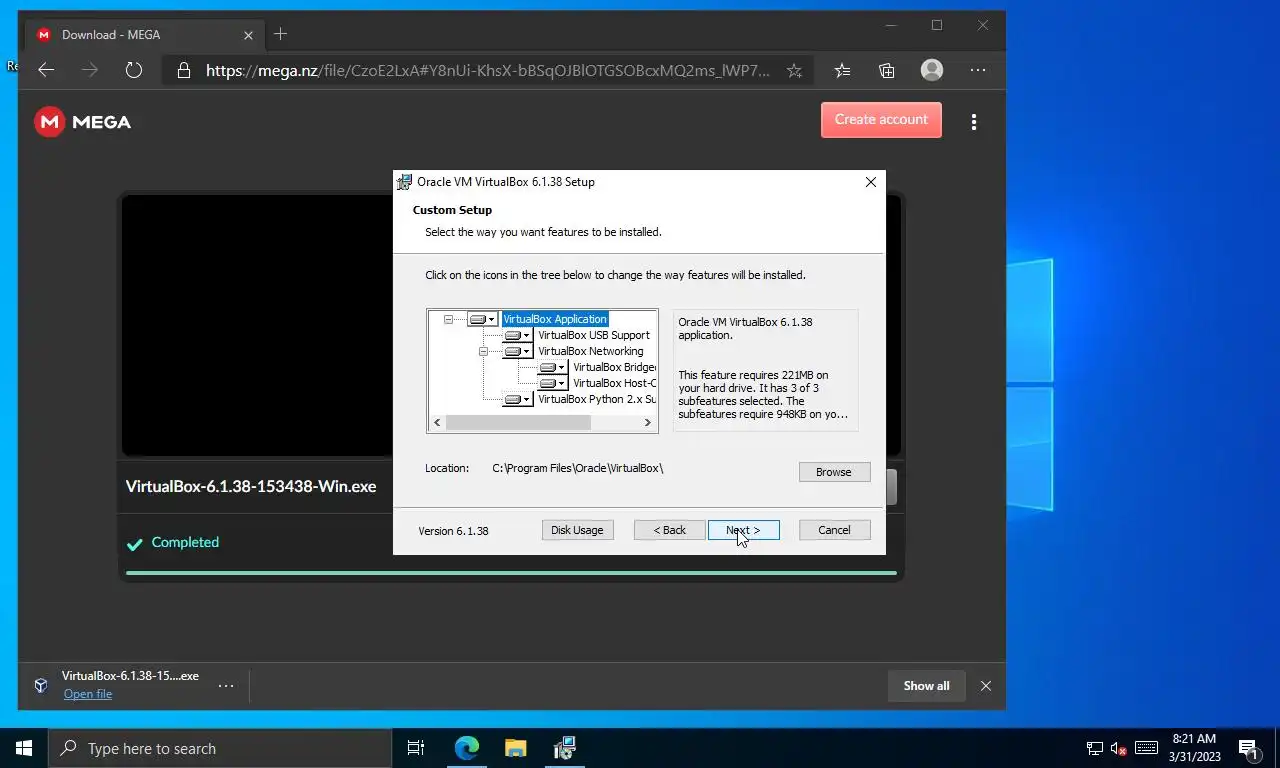Cancel the VirtualBox setup
Screen dimensions: 1280x768
coord(834,530)
